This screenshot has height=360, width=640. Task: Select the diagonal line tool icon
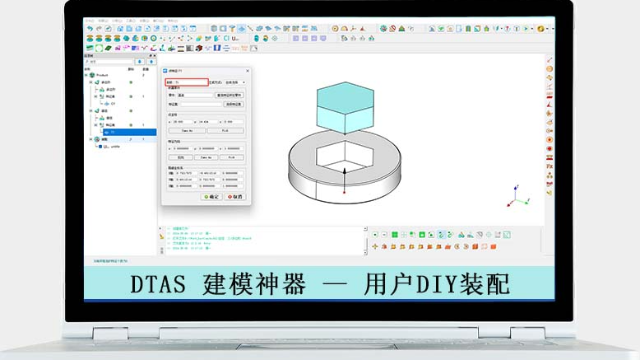click(250, 29)
